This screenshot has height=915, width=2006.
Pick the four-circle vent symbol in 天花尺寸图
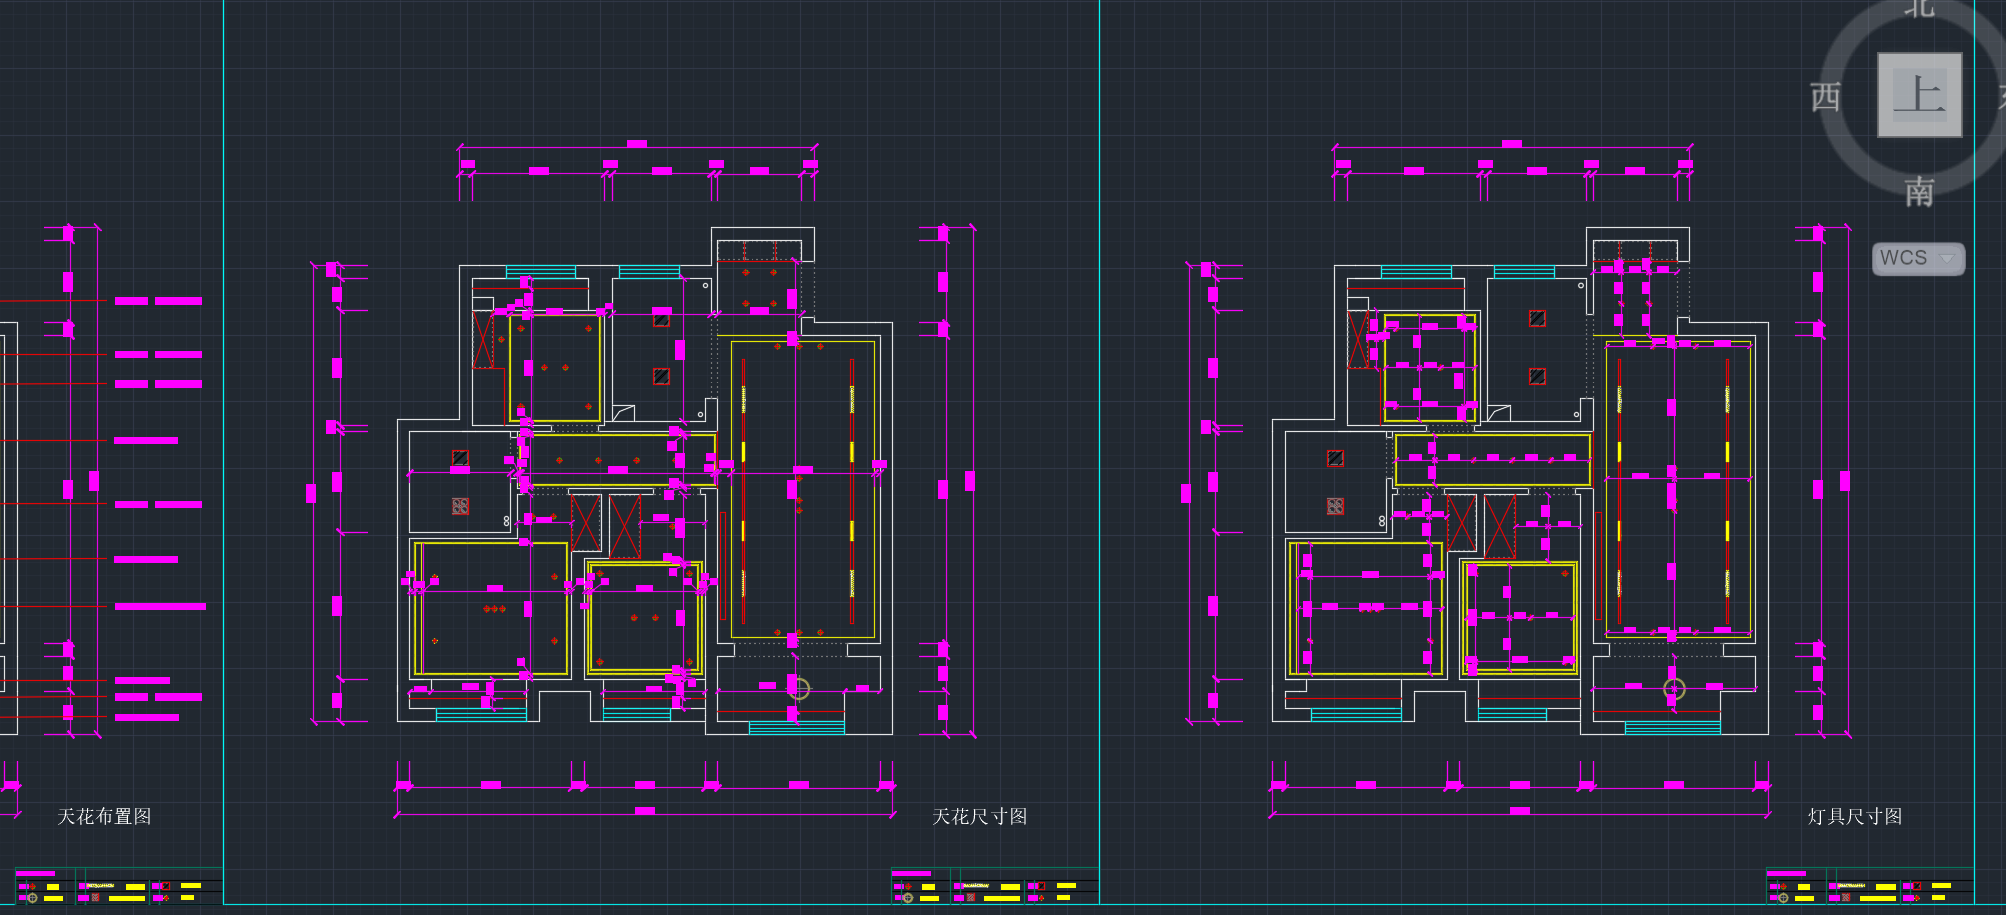click(x=460, y=507)
